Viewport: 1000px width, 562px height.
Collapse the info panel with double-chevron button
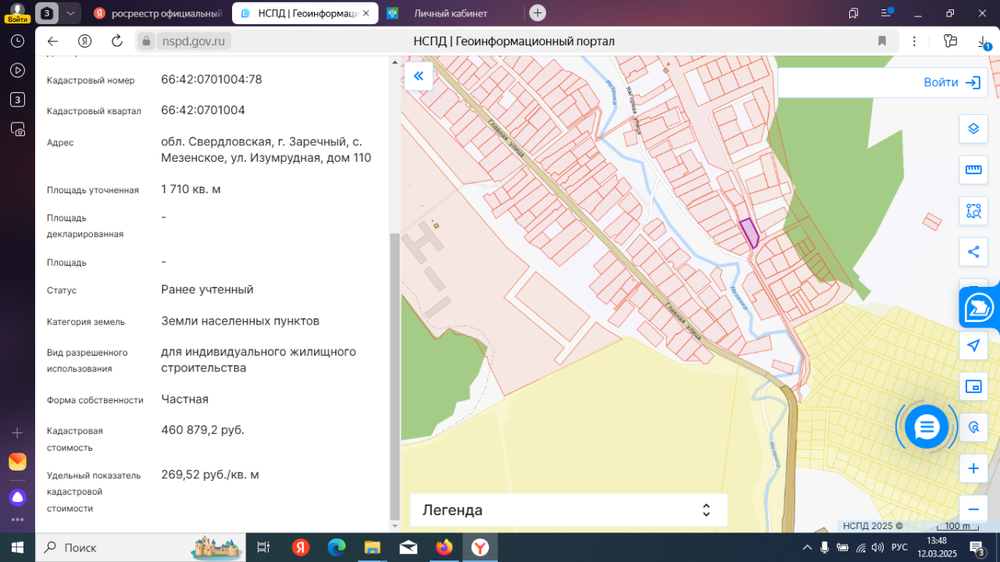(418, 77)
